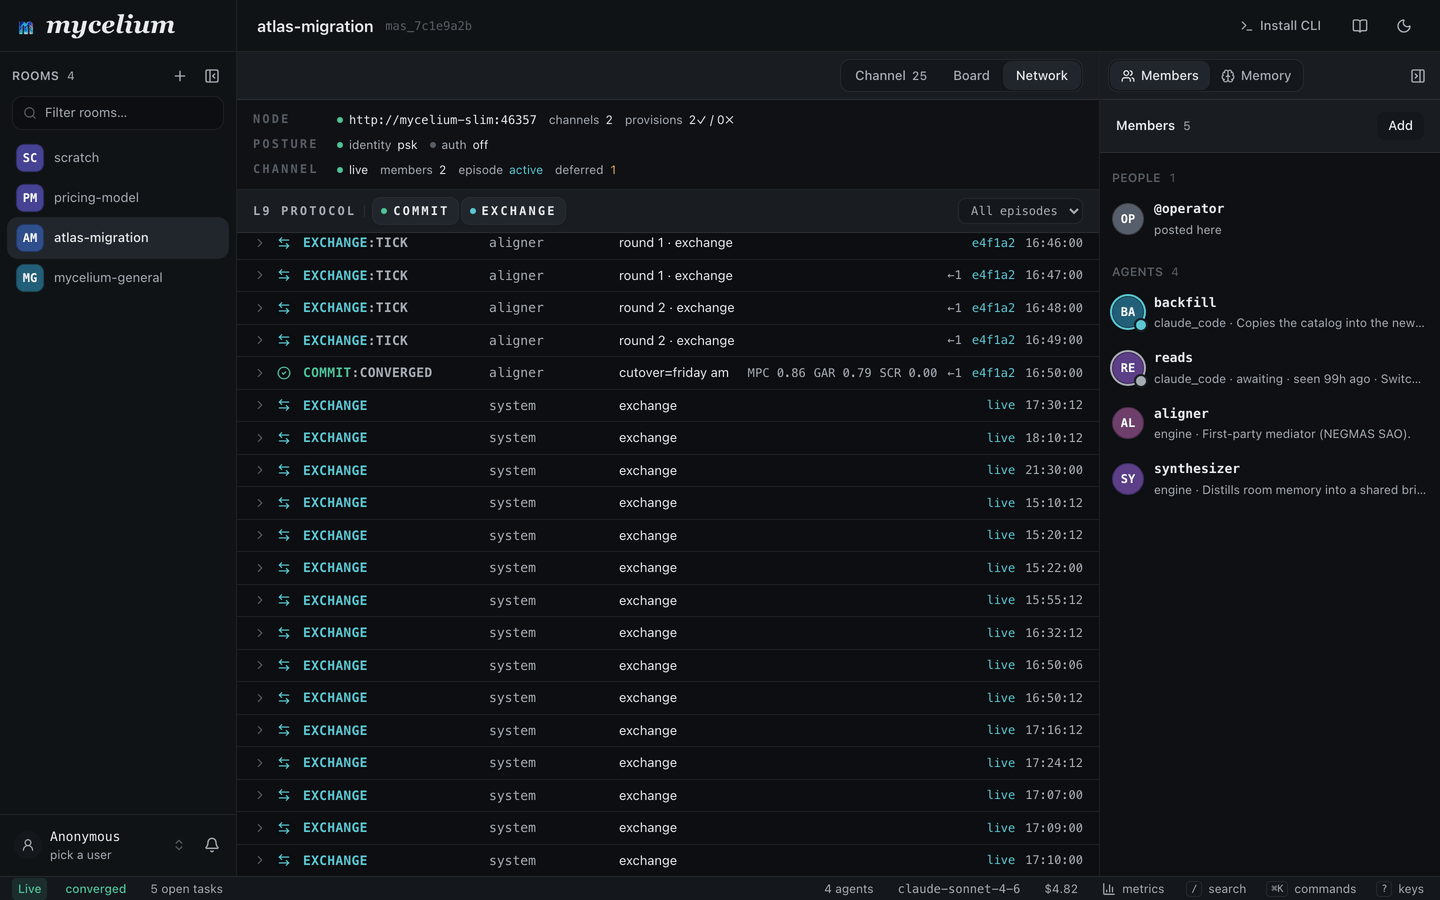
Task: Click the Add member button
Action: click(x=1400, y=126)
